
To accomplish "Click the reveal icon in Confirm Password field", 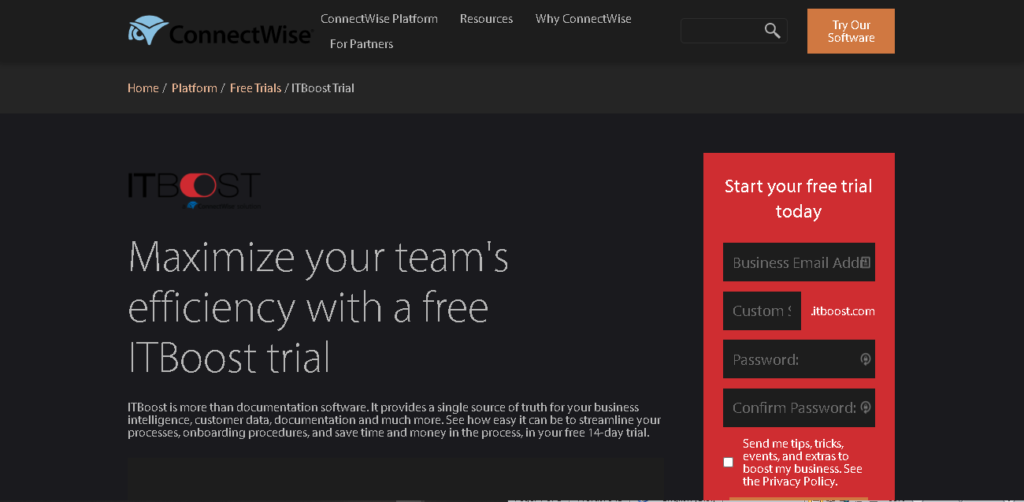I will [x=865, y=407].
